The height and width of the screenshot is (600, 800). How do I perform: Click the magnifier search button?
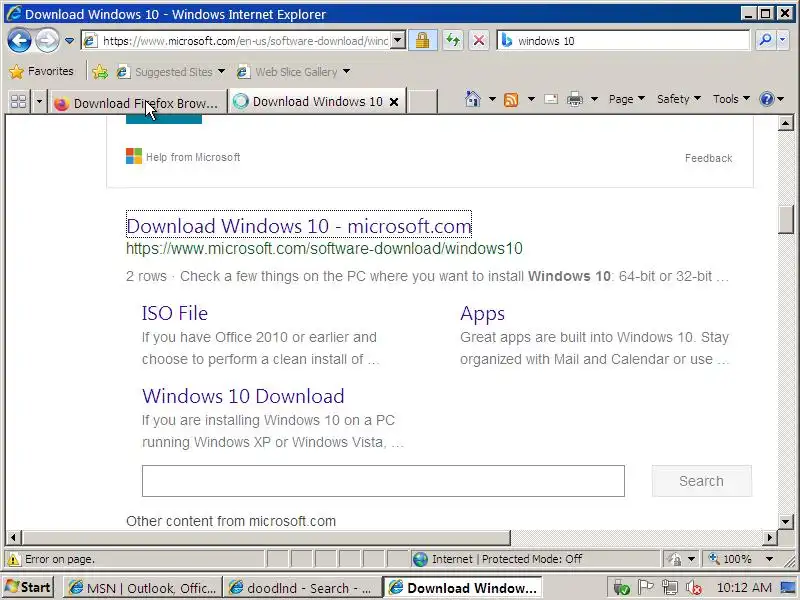[x=765, y=40]
